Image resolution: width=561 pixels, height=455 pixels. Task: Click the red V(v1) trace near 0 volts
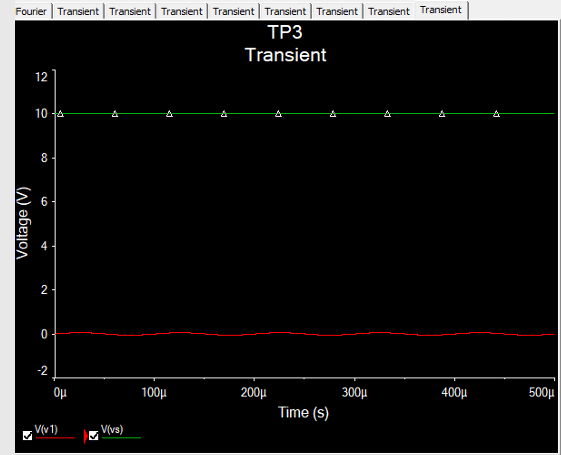(x=304, y=334)
